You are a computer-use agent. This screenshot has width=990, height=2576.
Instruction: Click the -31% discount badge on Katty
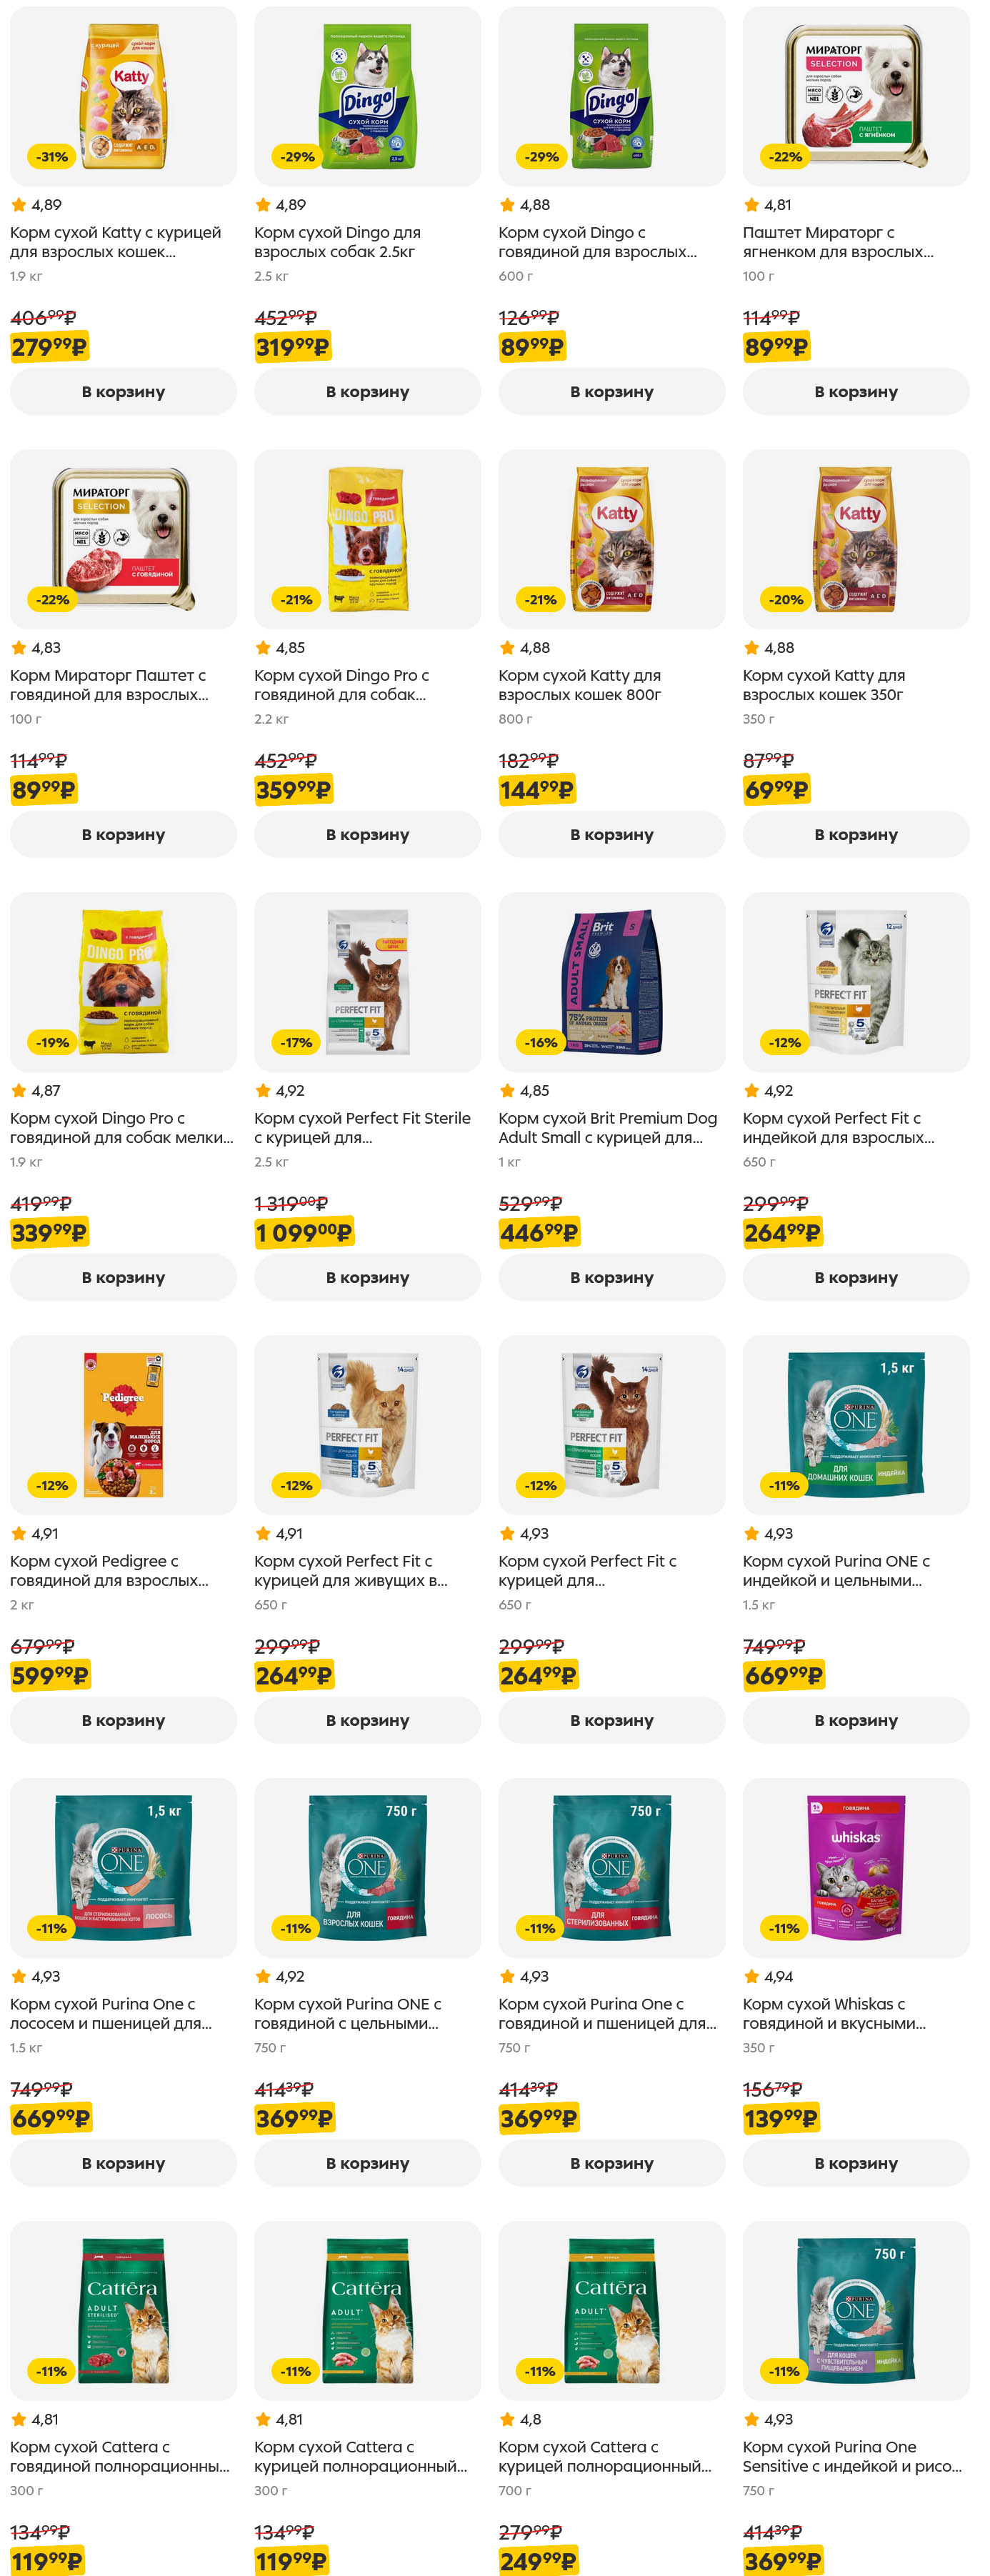pyautogui.click(x=52, y=157)
